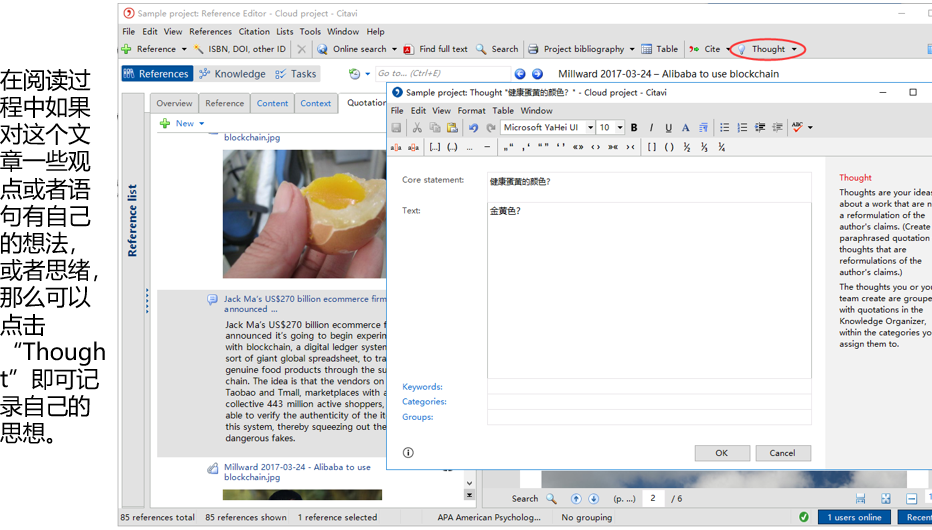Expand the Reference add dropdown arrow
Screen dimensions: 932x530
click(184, 49)
